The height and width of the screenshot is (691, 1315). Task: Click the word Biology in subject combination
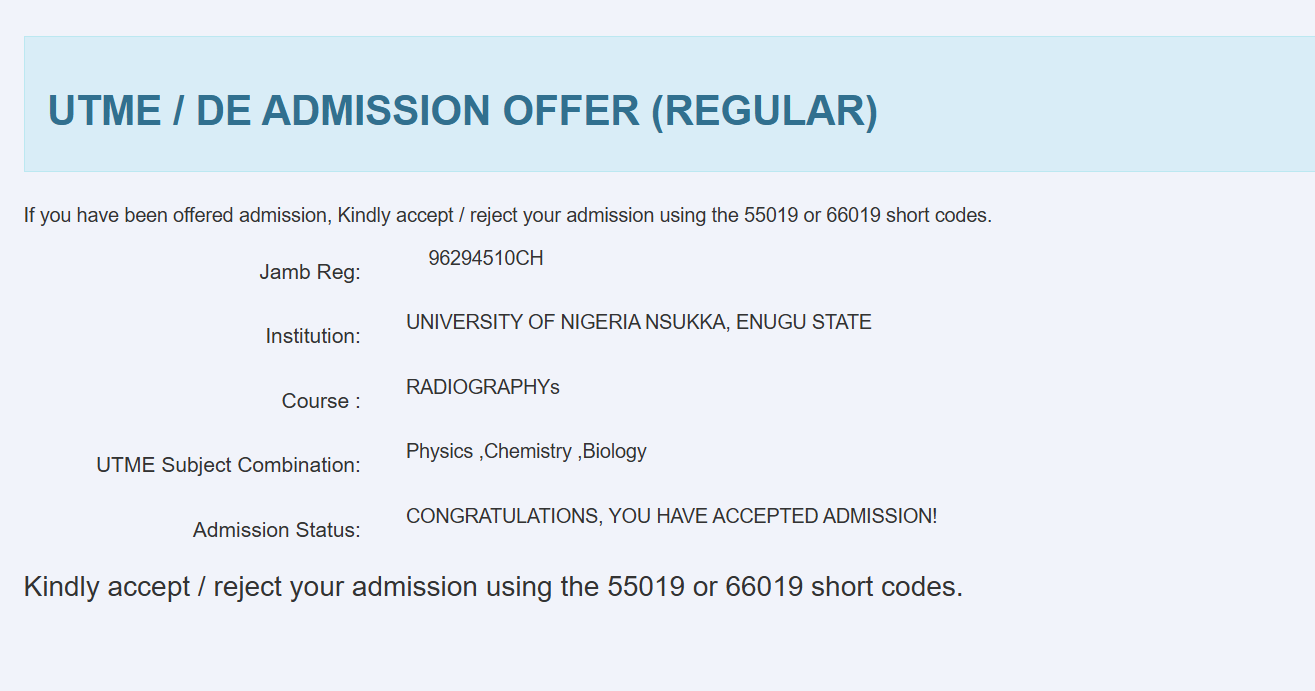tap(614, 451)
